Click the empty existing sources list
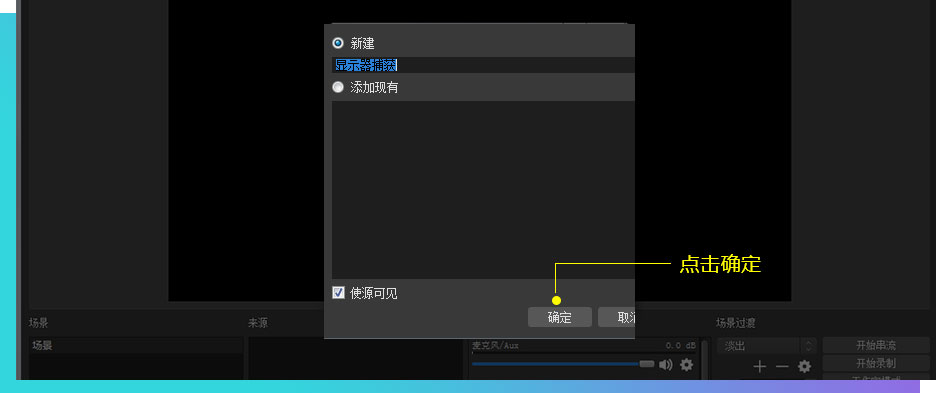This screenshot has height=393, width=936. [x=483, y=189]
